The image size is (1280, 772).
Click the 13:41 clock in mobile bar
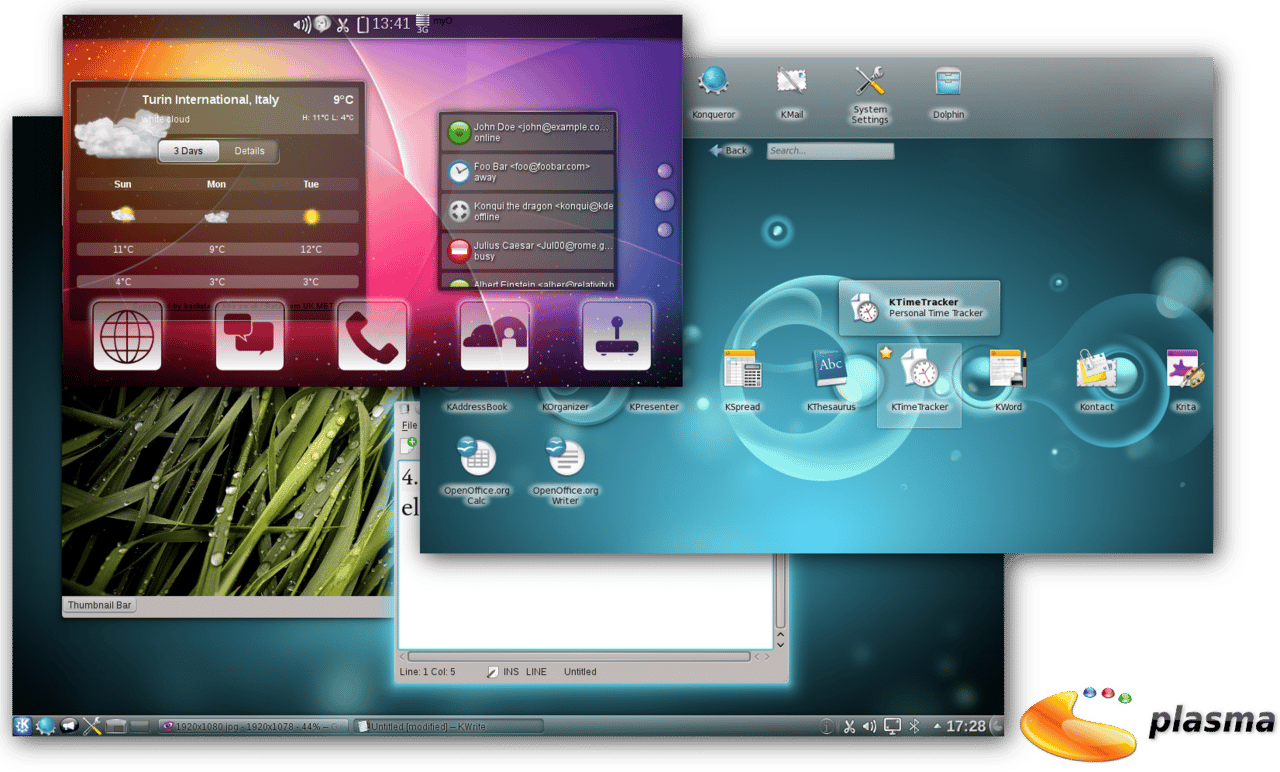pos(391,24)
